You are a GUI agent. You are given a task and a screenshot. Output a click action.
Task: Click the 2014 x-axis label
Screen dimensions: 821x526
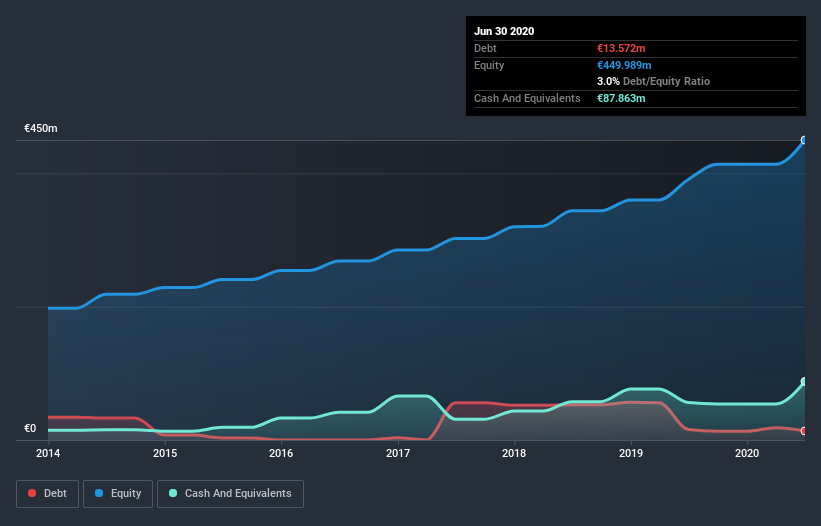48,453
